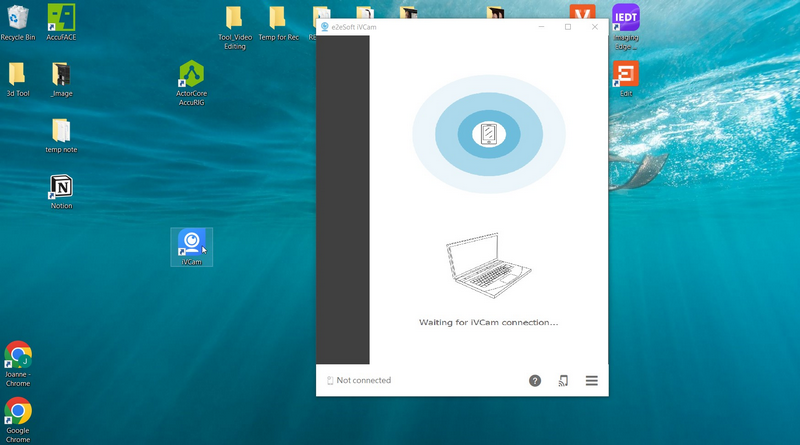Select the Recycle Bin desktop icon
This screenshot has width=800, height=445.
point(18,23)
